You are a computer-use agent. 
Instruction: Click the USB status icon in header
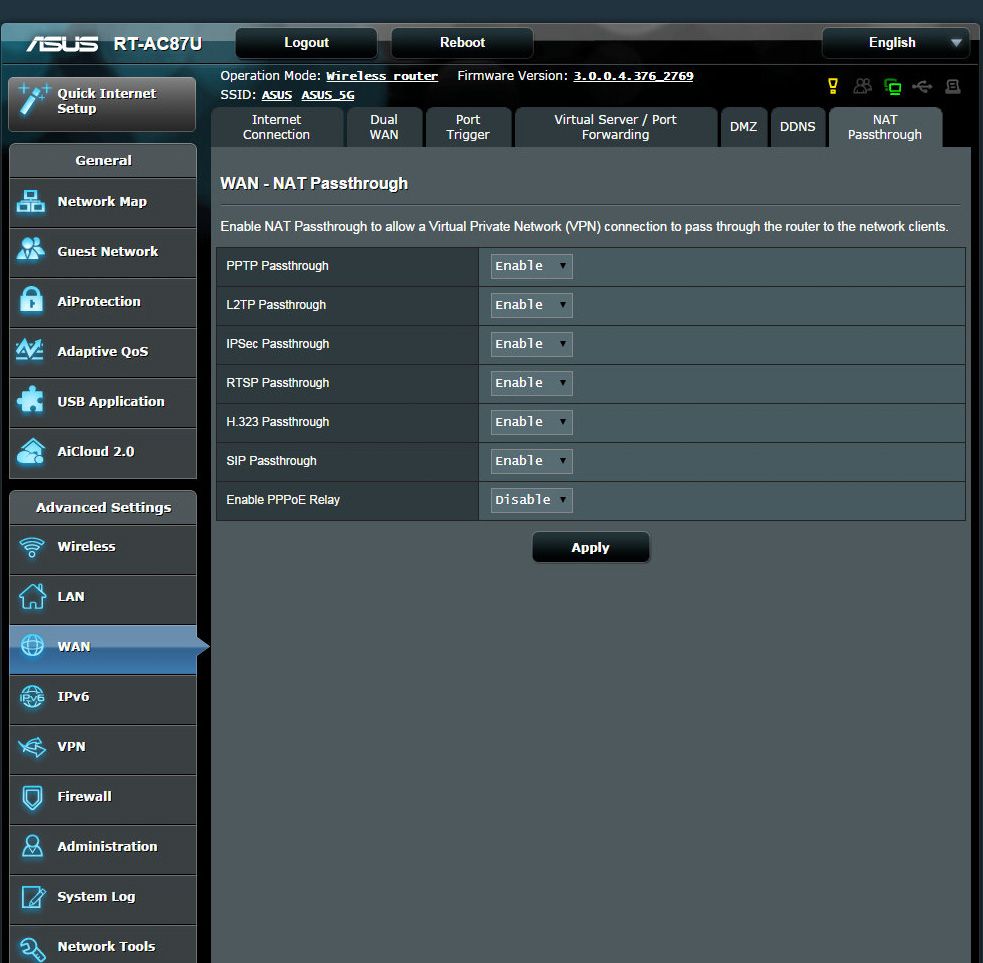pyautogui.click(x=922, y=87)
